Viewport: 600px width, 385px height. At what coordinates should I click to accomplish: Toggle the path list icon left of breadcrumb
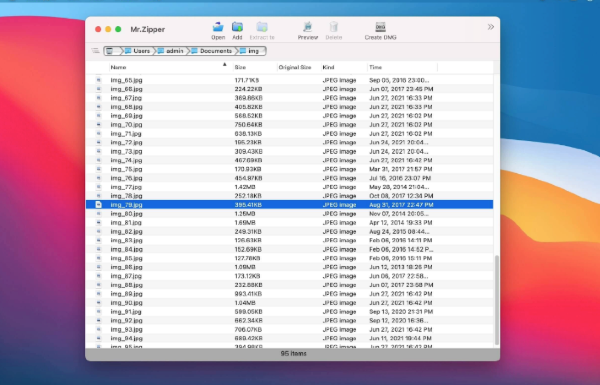coord(95,51)
